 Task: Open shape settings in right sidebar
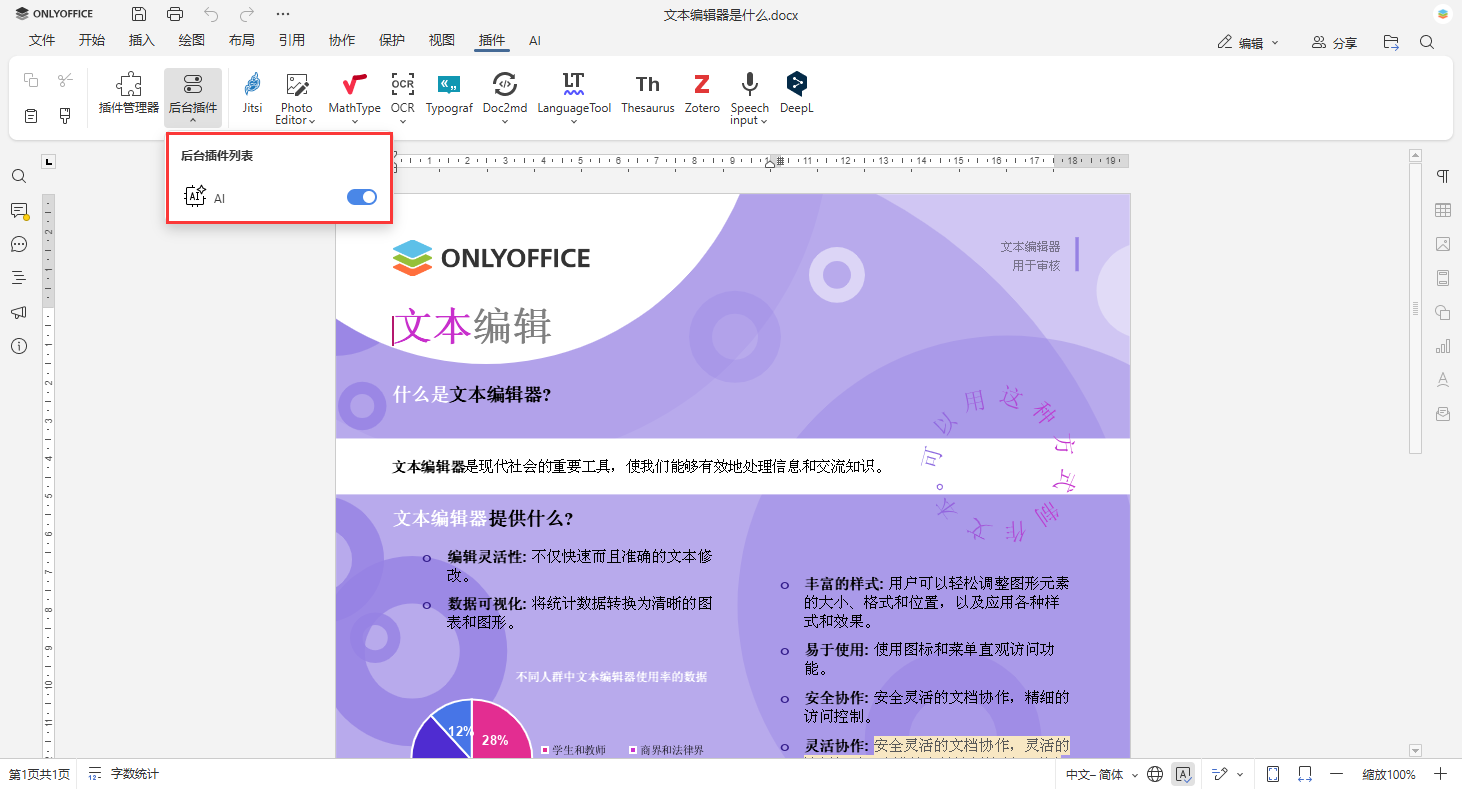coord(1443,312)
